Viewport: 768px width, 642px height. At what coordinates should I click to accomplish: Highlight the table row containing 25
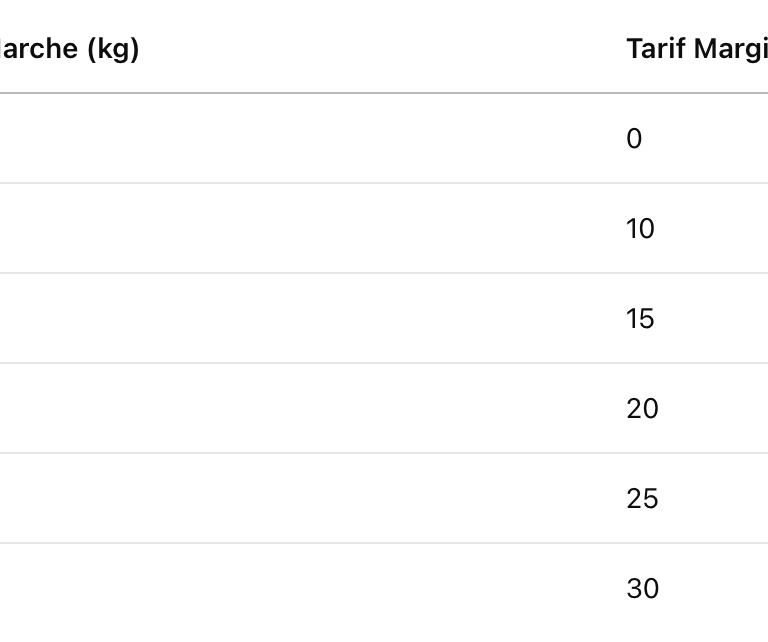coord(400,499)
